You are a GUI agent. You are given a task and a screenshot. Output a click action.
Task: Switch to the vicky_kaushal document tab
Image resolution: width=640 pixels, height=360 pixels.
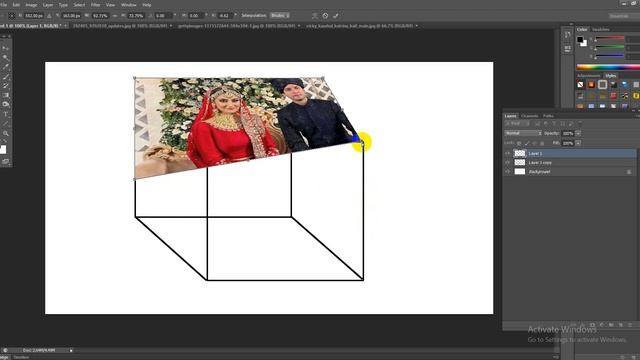click(x=360, y=26)
